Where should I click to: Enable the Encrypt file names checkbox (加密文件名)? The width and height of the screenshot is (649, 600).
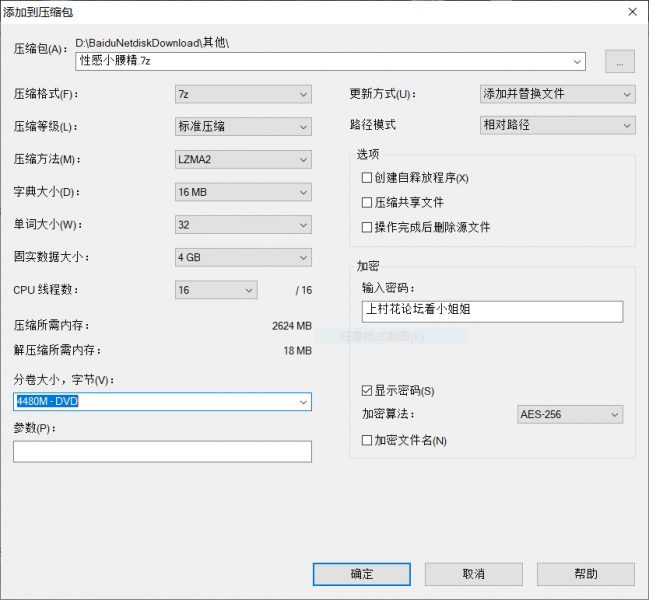367,440
